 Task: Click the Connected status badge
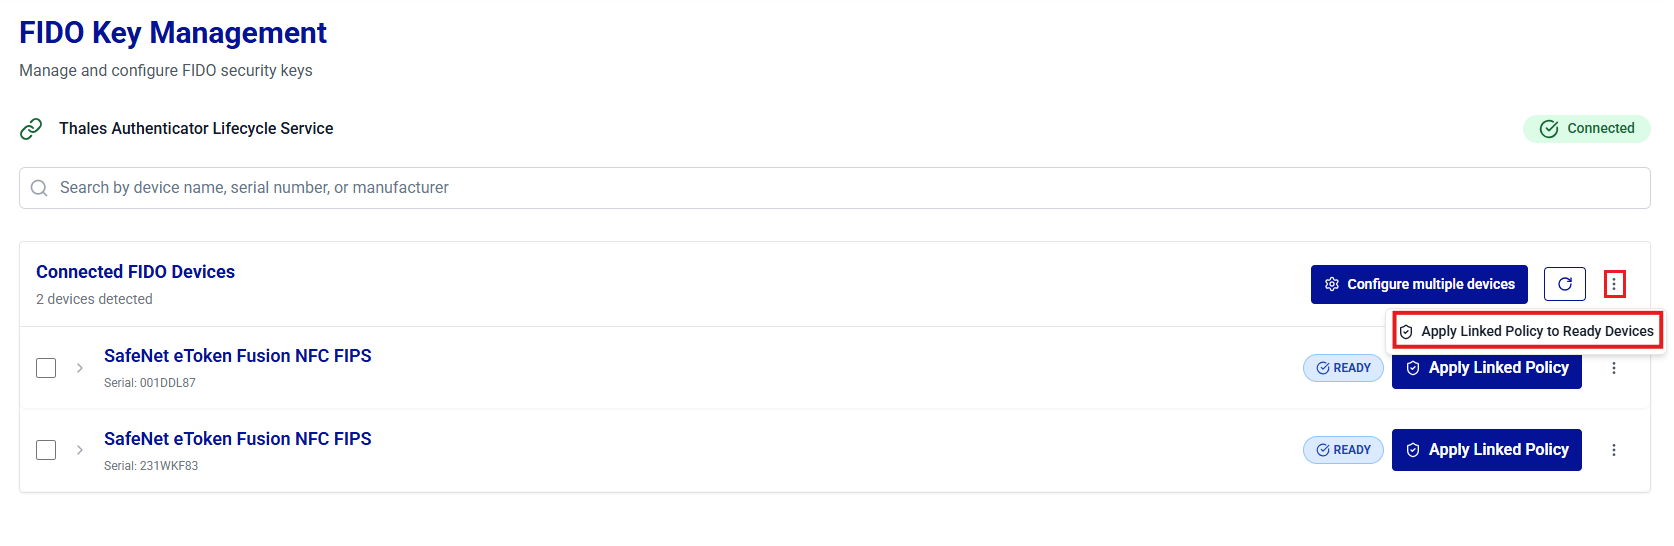tap(1586, 129)
